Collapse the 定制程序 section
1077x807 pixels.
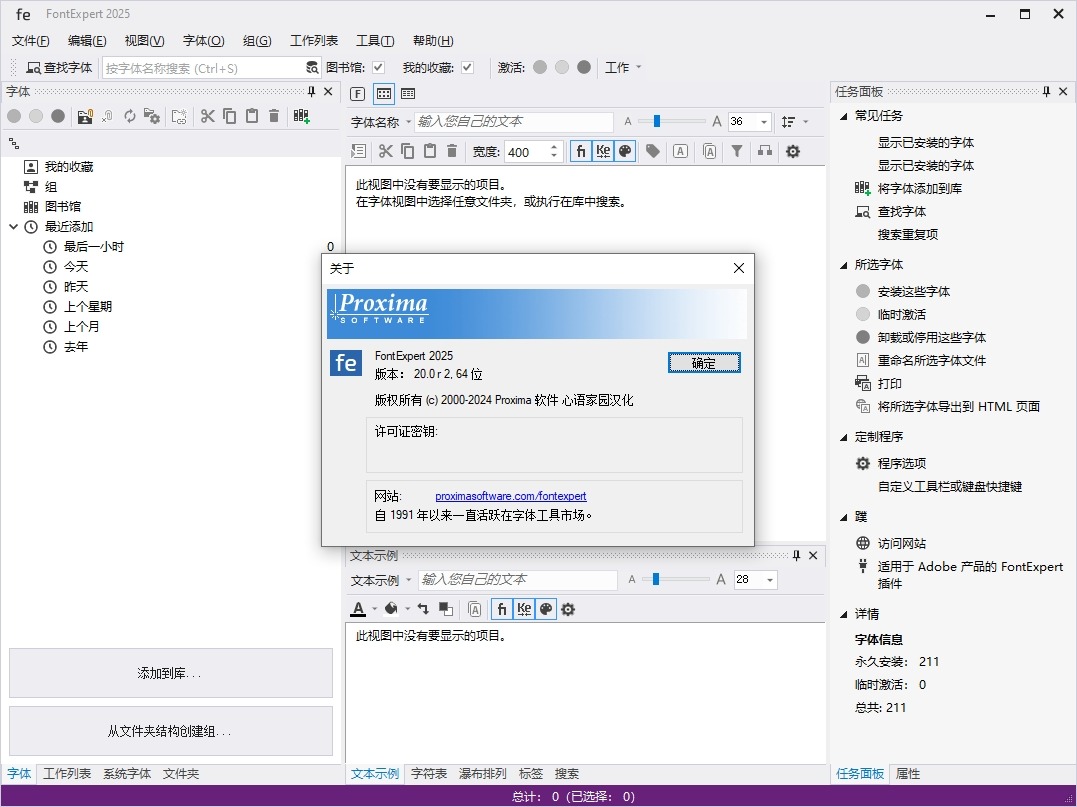pyautogui.click(x=843, y=437)
